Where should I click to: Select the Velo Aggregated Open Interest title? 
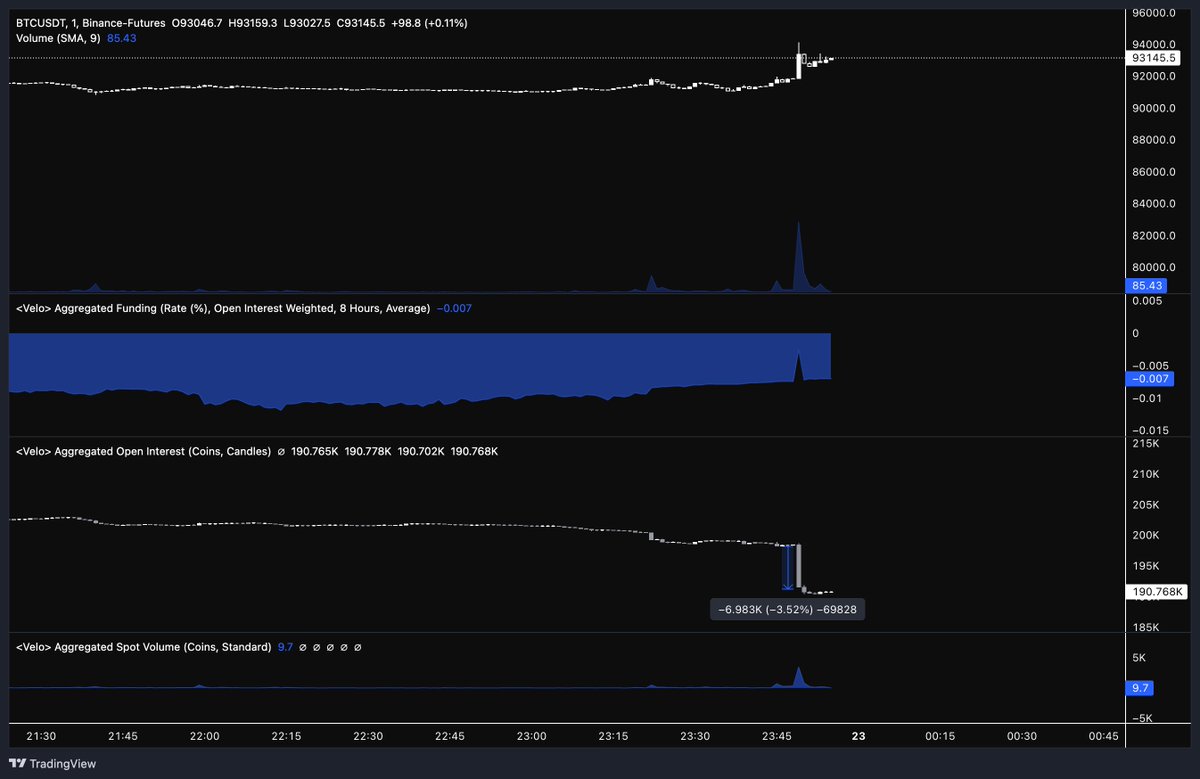tap(143, 452)
